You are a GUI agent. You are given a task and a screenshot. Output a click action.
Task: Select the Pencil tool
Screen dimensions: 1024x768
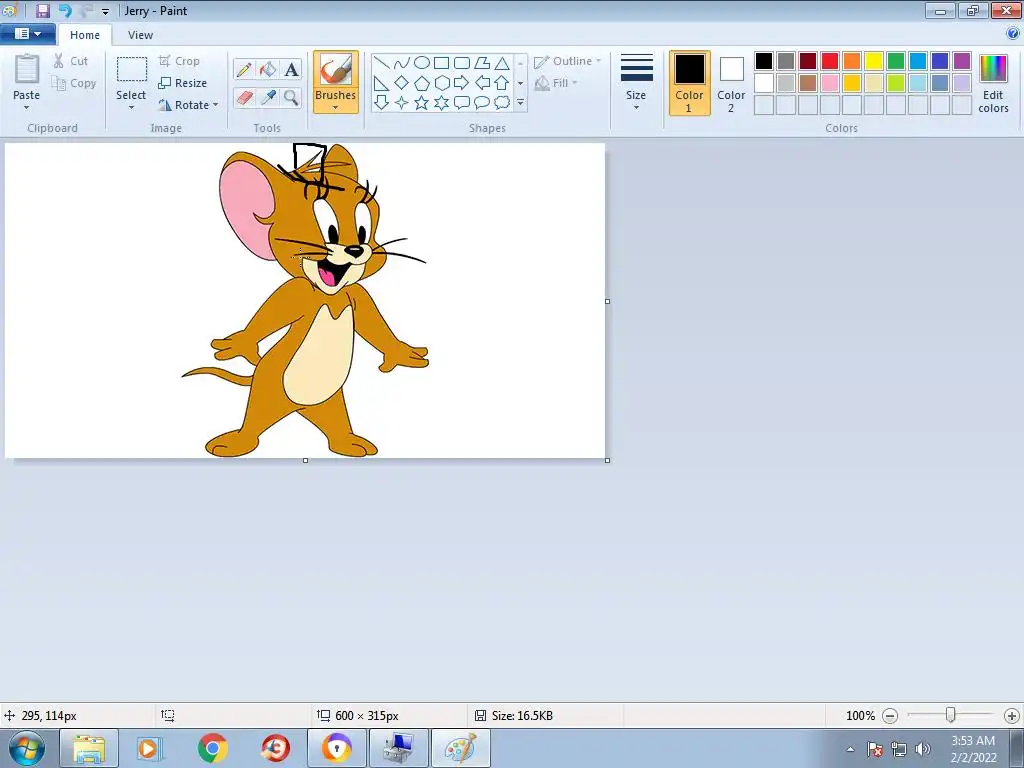[244, 69]
